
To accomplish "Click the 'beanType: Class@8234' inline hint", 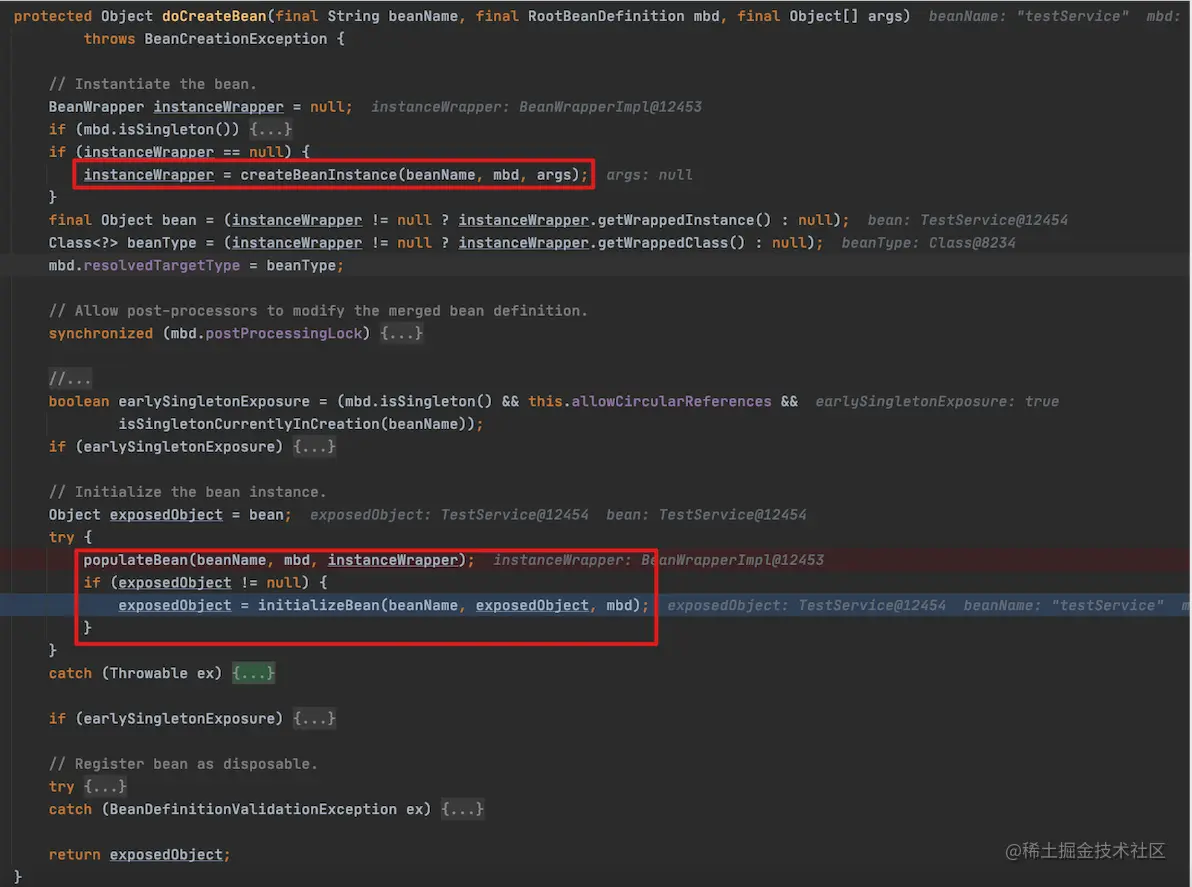I will pos(928,242).
